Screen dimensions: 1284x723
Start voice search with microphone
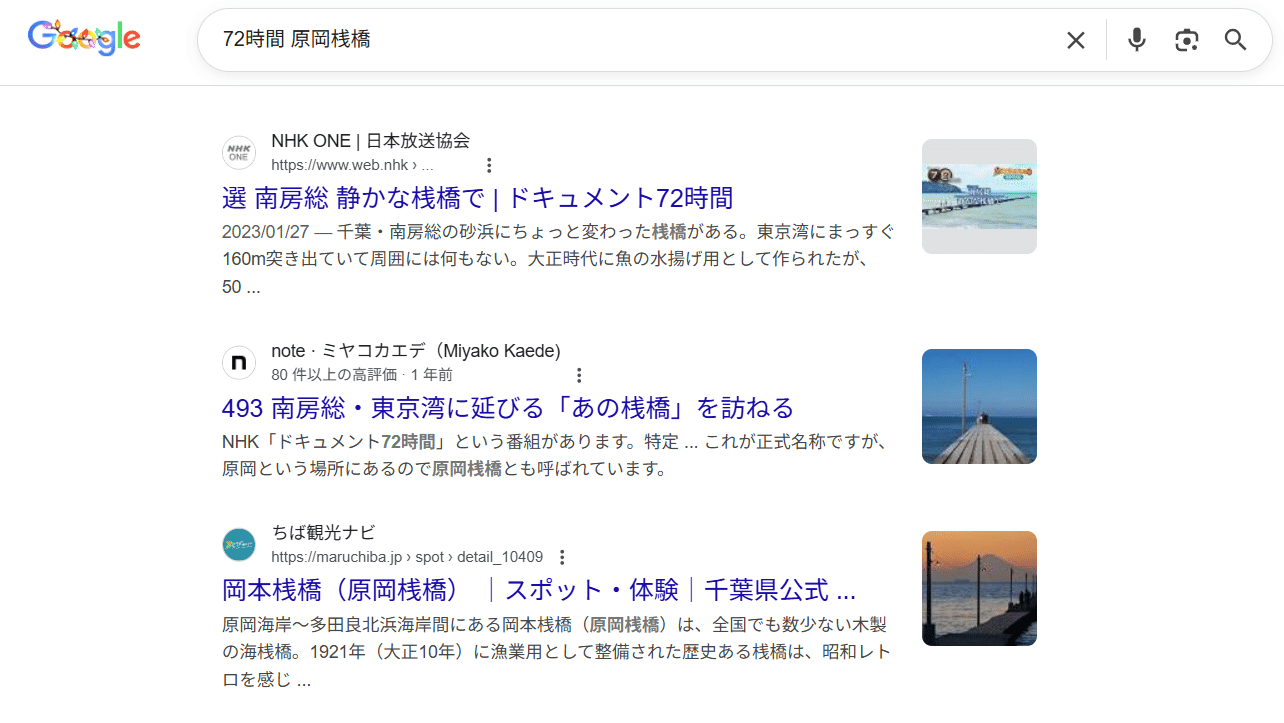pyautogui.click(x=1136, y=40)
